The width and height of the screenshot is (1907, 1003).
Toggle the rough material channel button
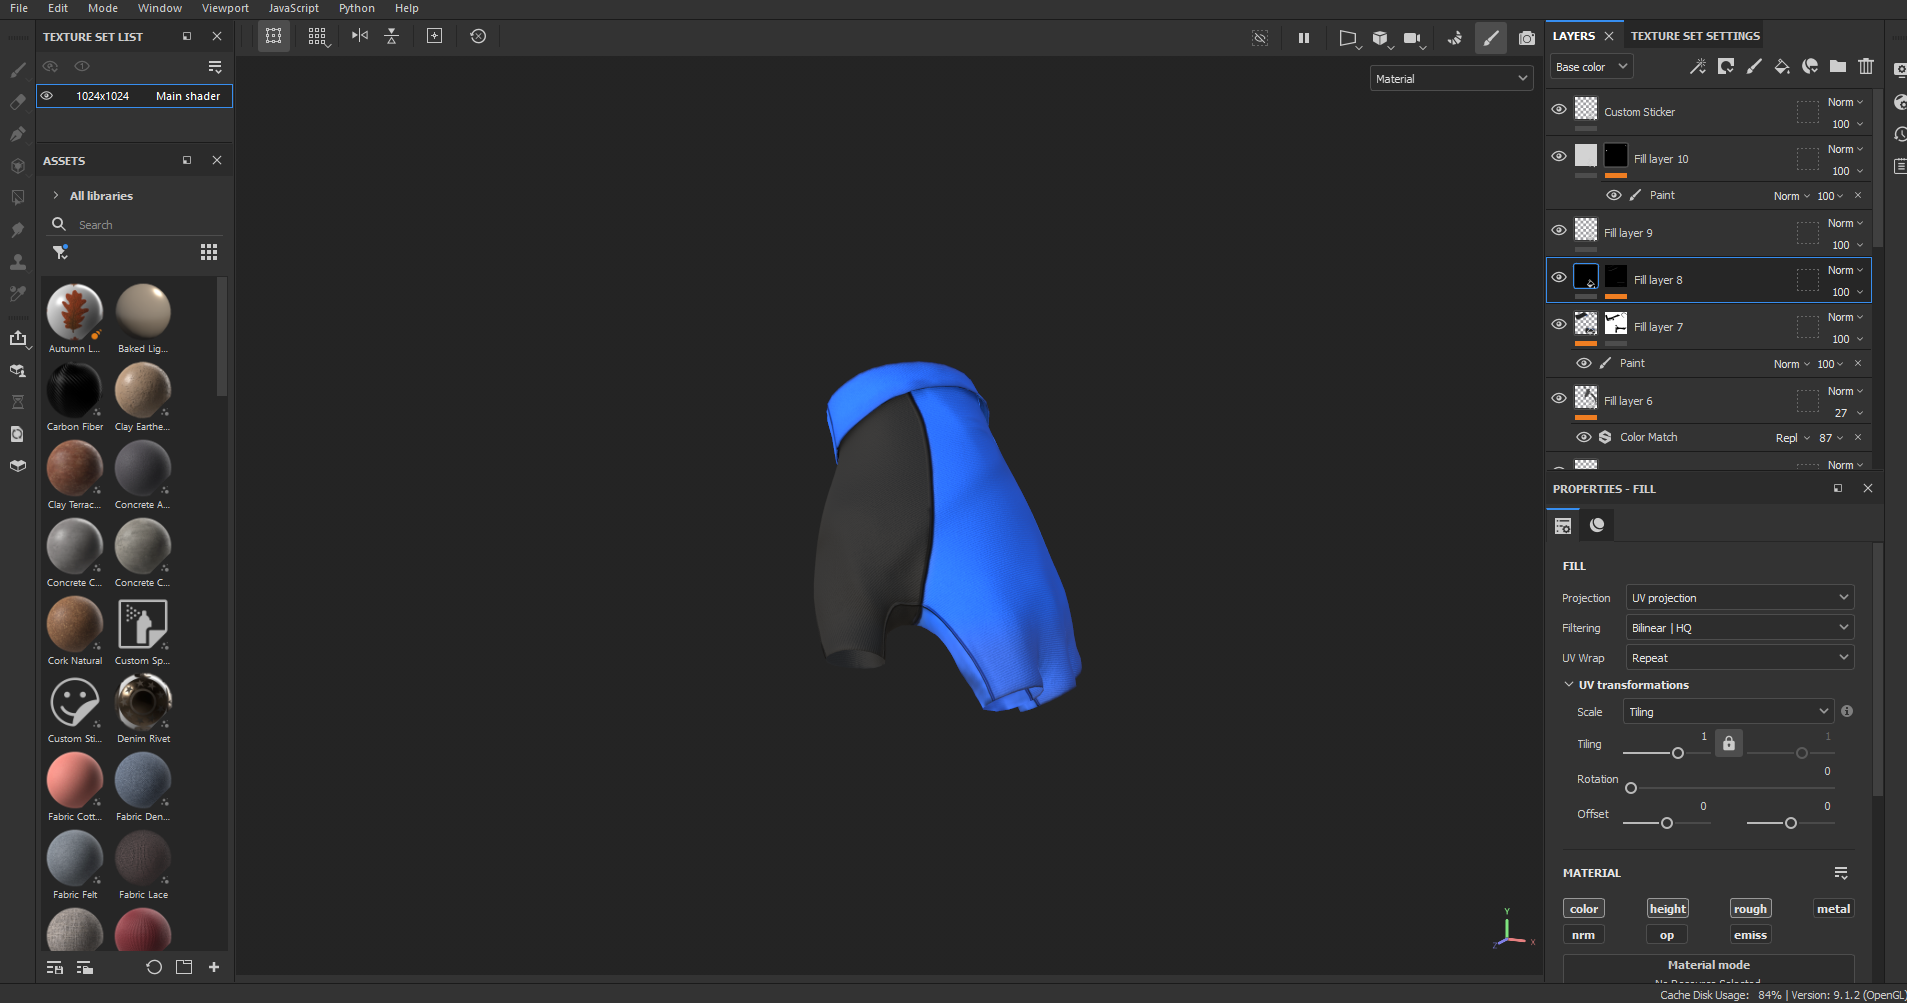(x=1749, y=909)
